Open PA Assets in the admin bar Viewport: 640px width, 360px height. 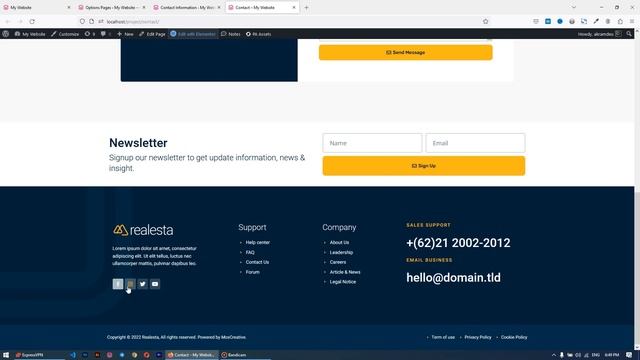258,34
